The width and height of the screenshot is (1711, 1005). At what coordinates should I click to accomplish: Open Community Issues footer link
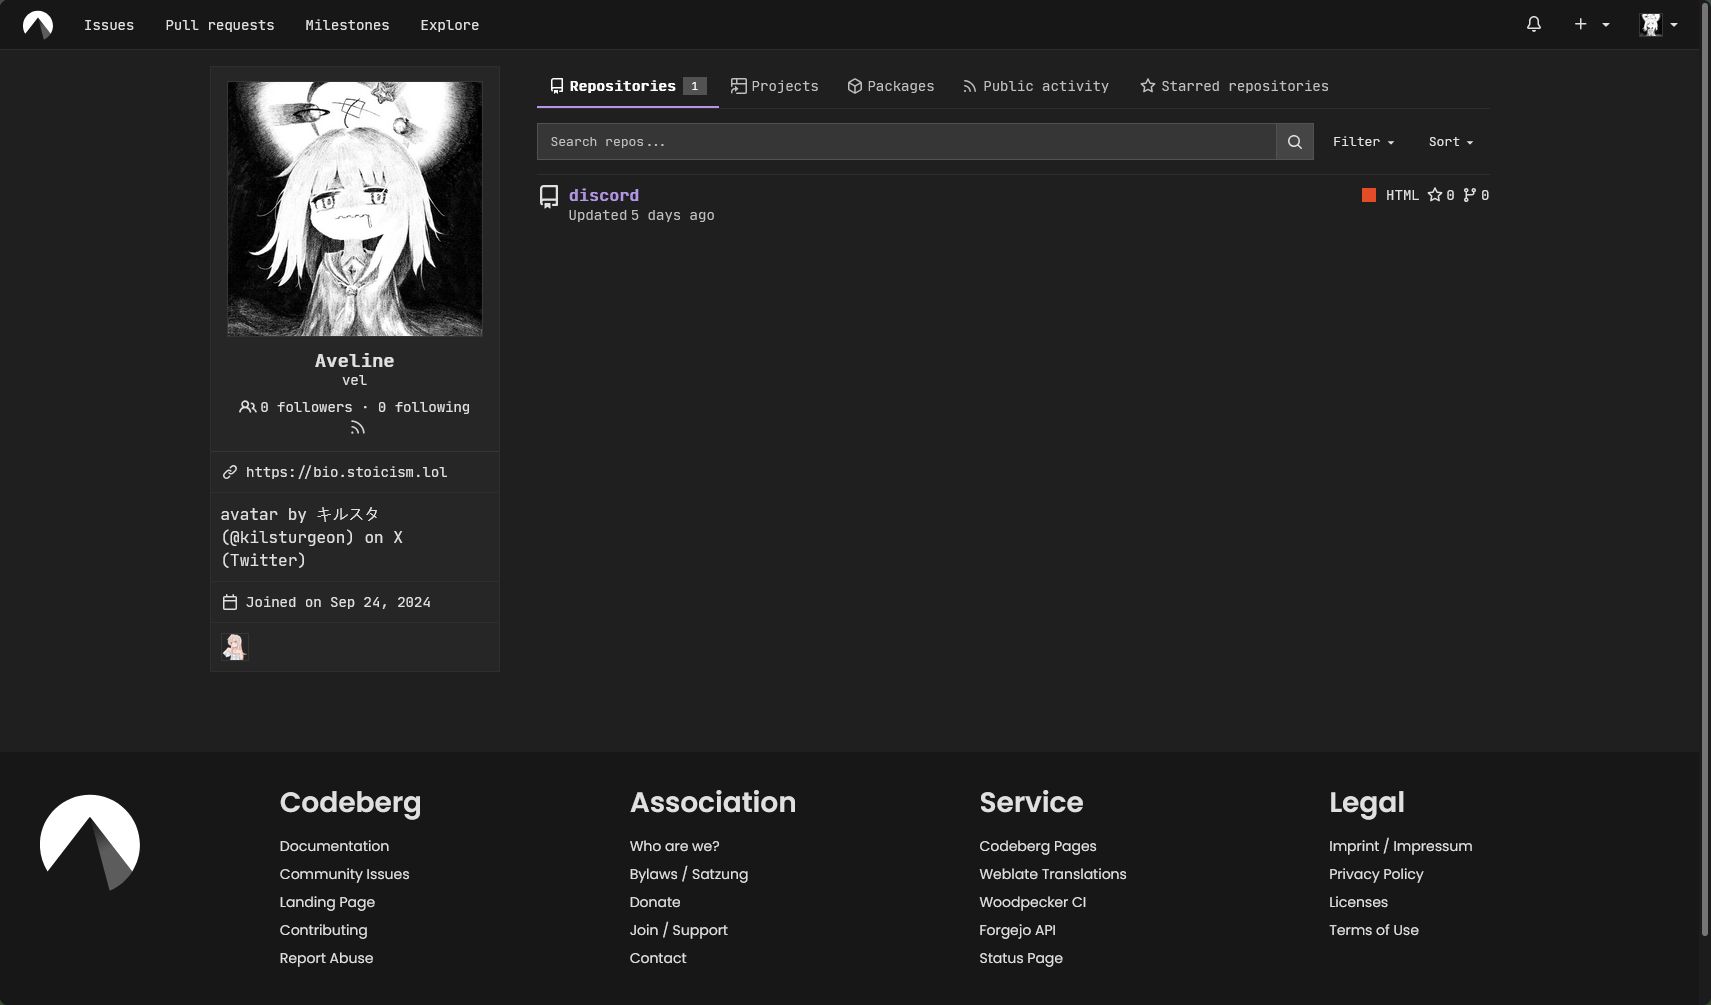click(344, 874)
